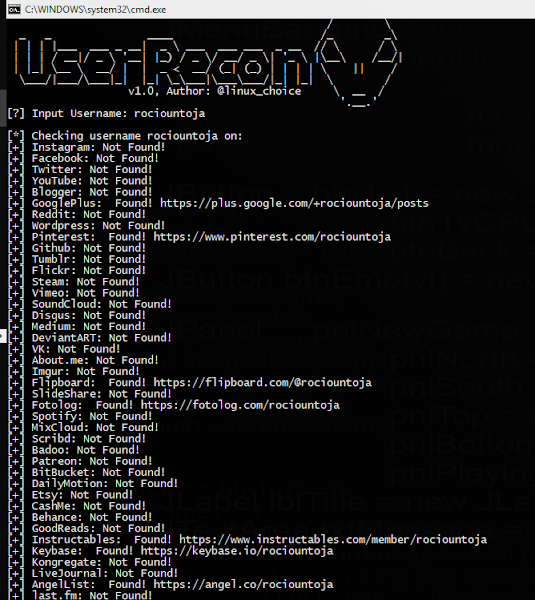The height and width of the screenshot is (600, 535).
Task: Click the [?] Input Username prompt marker
Action: point(16,114)
